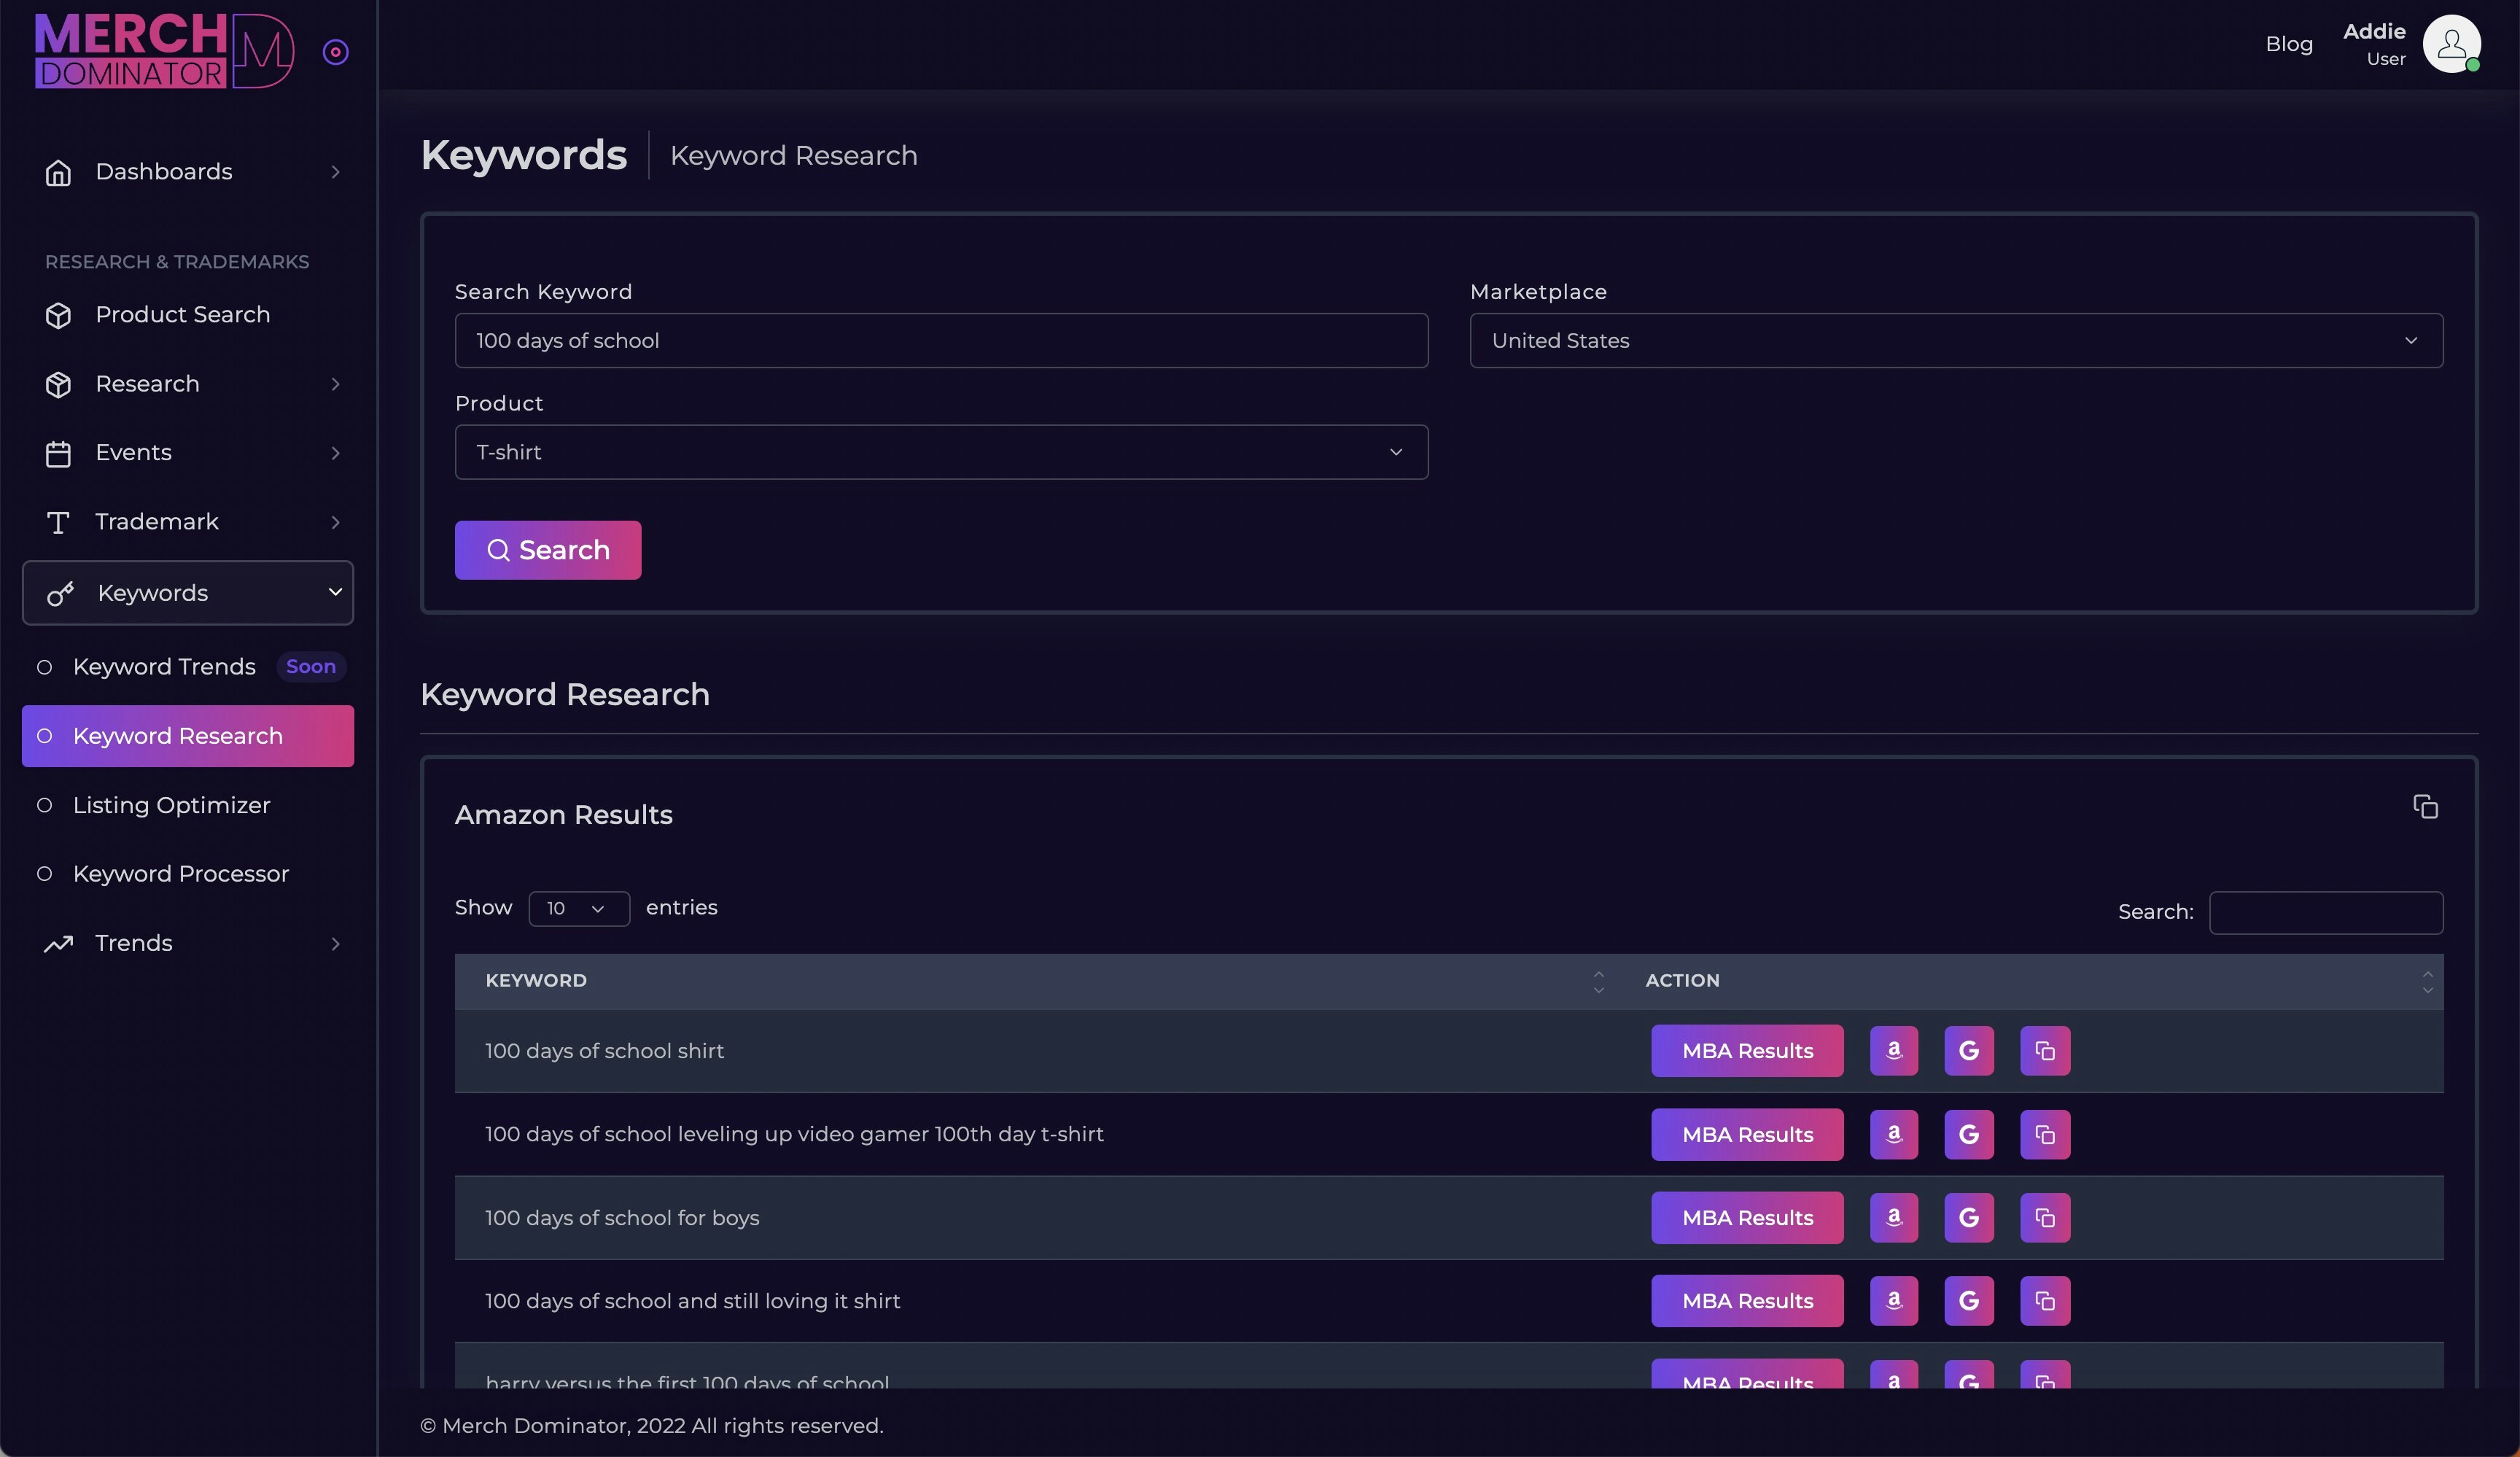2520x1457 pixels.
Task: Open the Marketplace United States dropdown
Action: [x=1956, y=340]
